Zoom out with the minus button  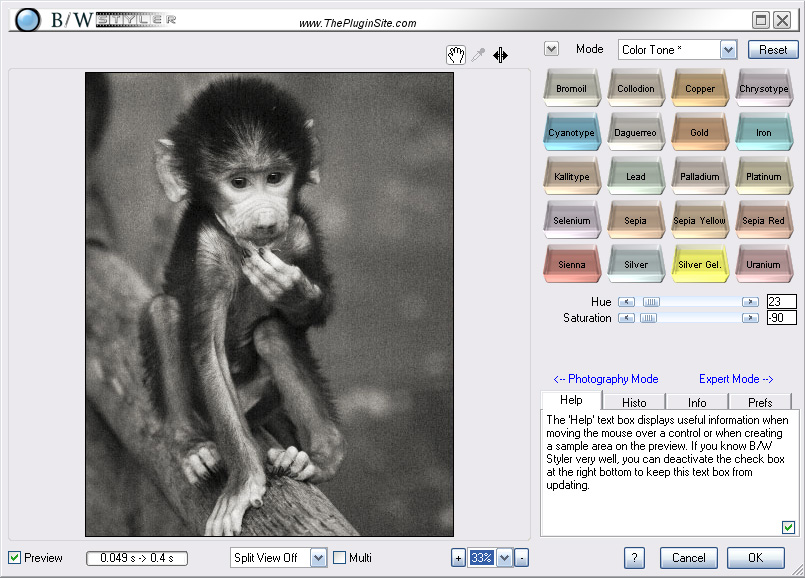[522, 558]
